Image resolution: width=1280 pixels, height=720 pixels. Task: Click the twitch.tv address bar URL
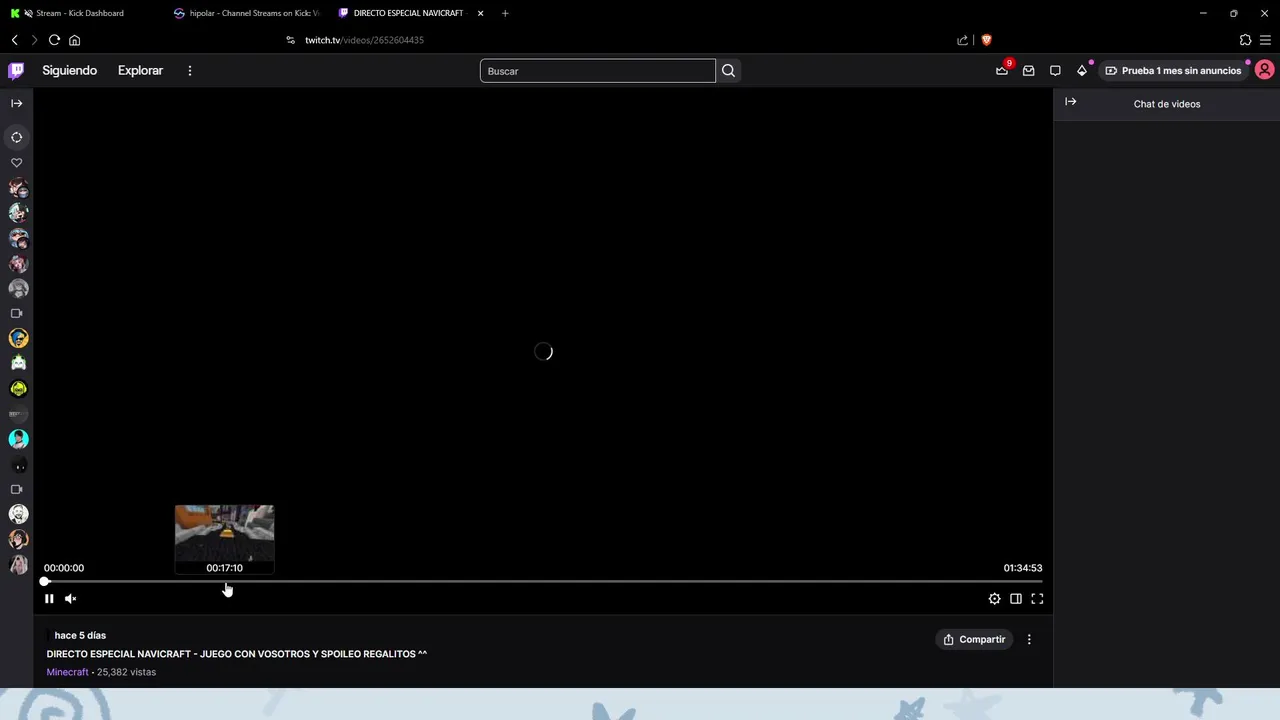[x=364, y=40]
